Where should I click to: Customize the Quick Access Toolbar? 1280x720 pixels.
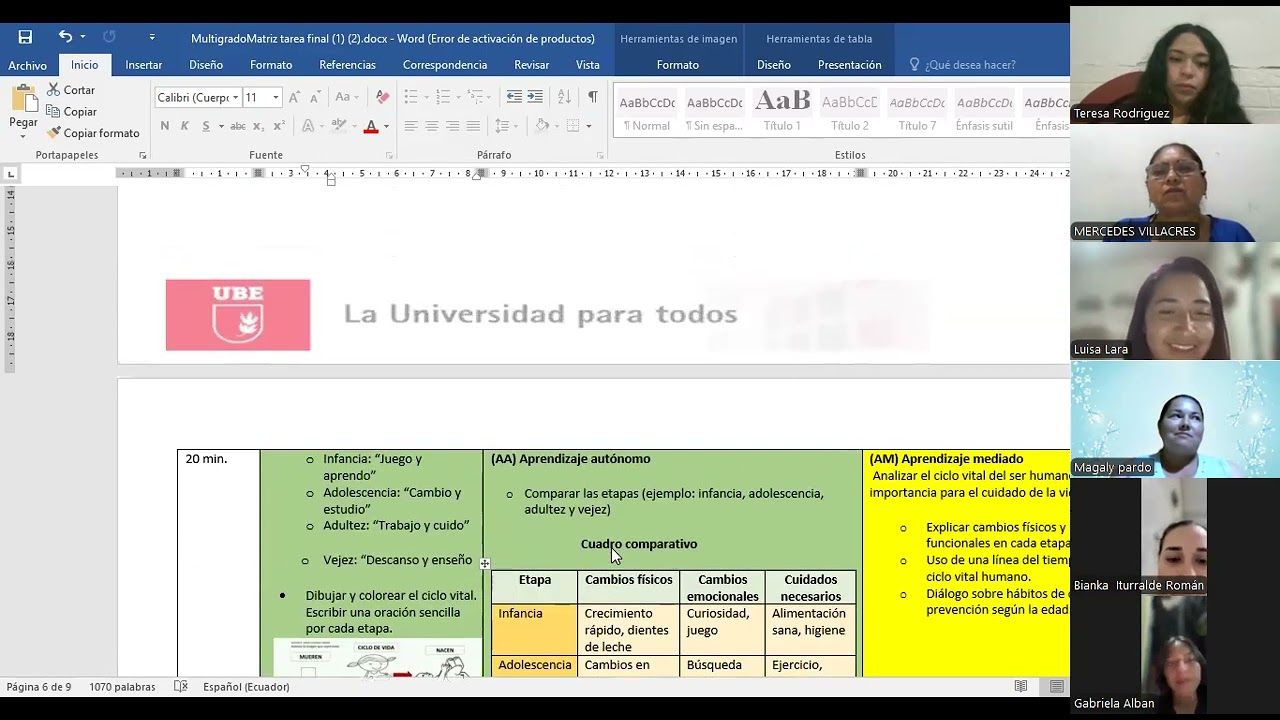pos(152,37)
